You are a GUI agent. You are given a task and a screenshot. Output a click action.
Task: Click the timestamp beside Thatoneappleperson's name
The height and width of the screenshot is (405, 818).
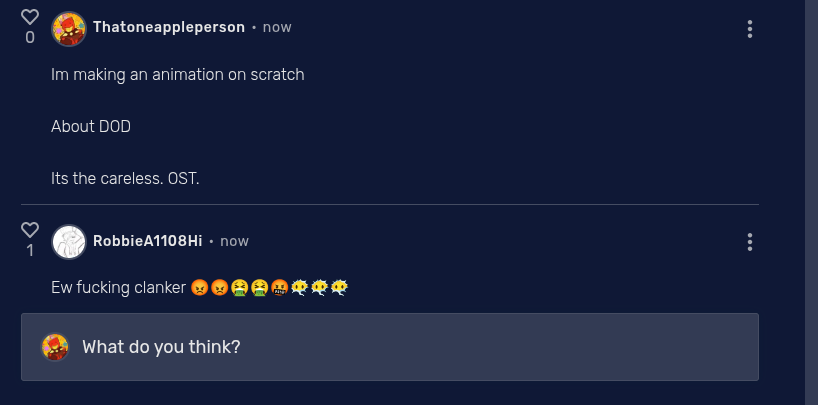pyautogui.click(x=277, y=27)
